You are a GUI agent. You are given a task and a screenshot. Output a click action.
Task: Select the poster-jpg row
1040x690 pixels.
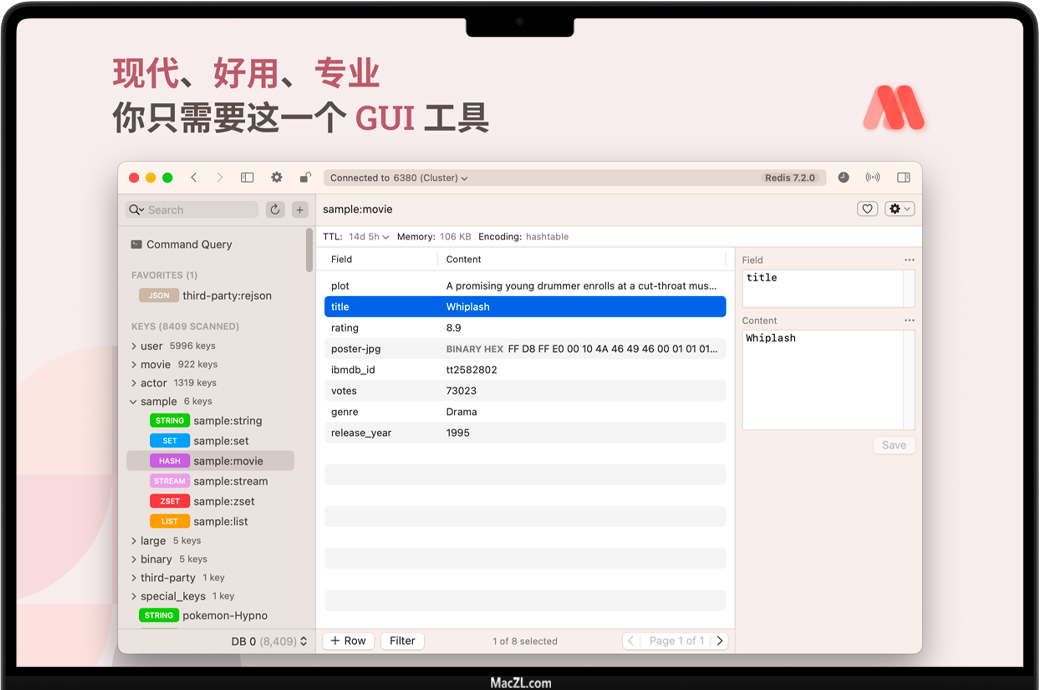tap(525, 349)
